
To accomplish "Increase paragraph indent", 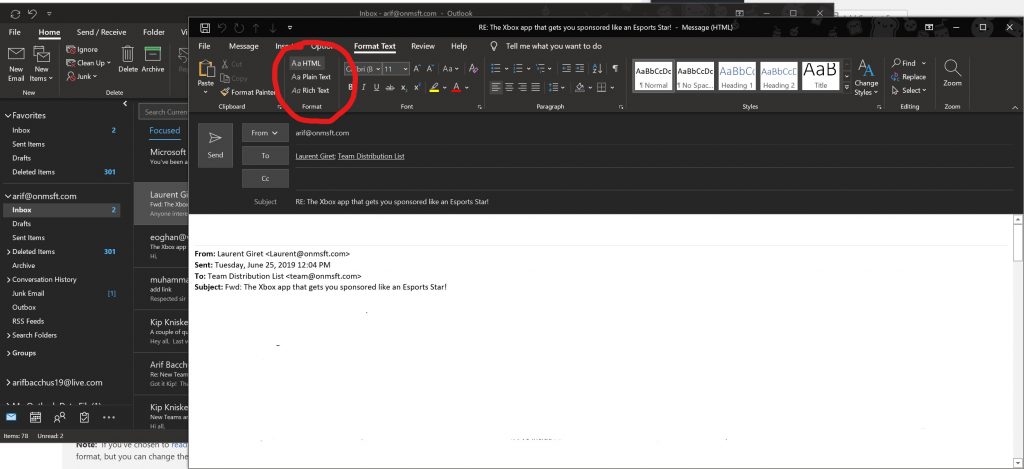I will (579, 69).
